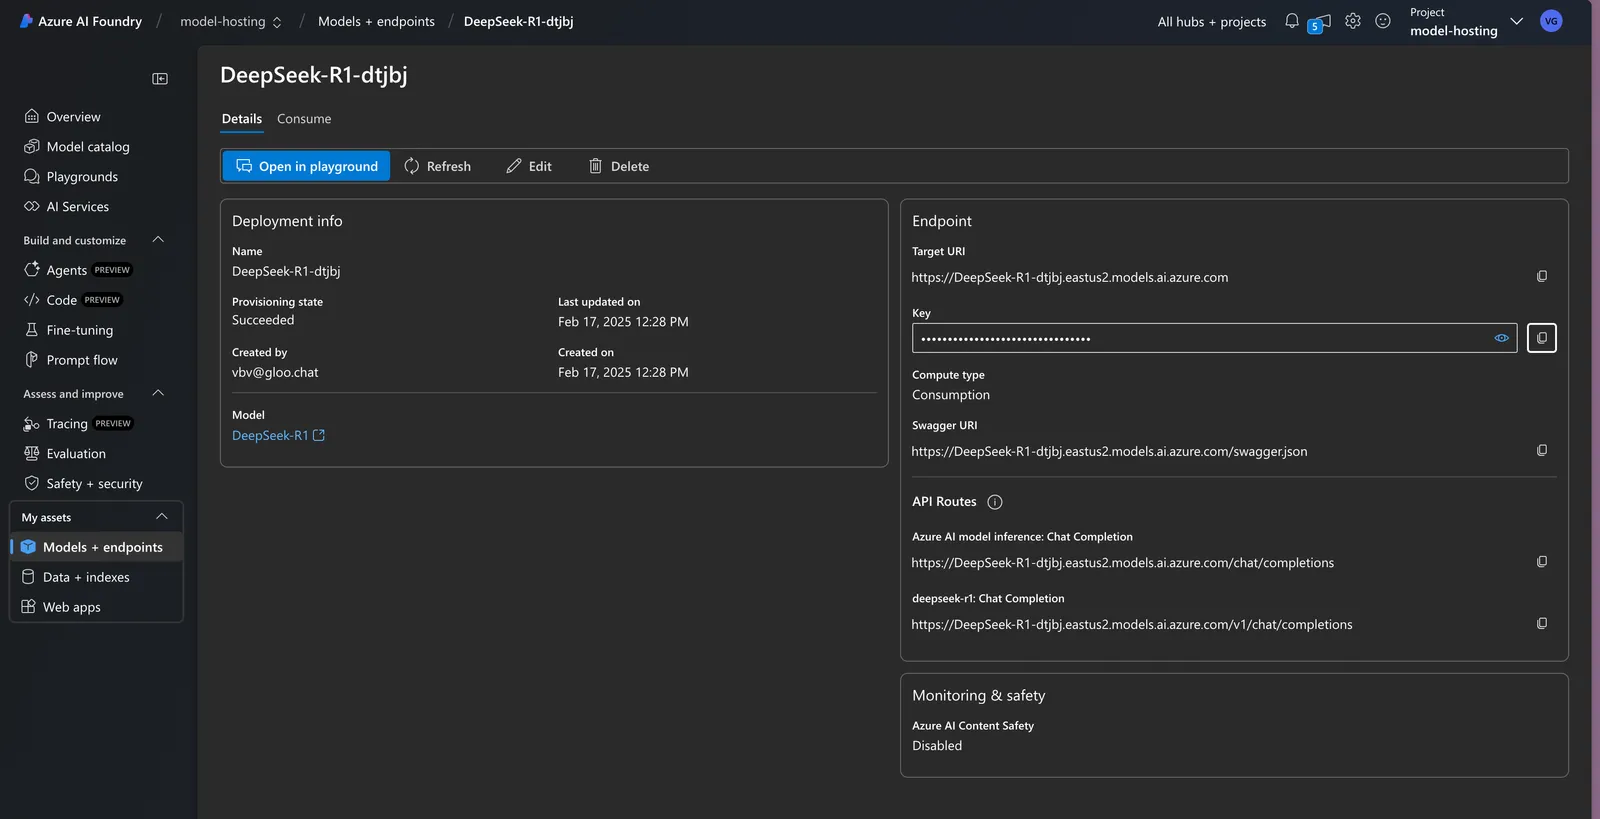Edit the DeepSeek-R1-dtjbj deployment
This screenshot has width=1600, height=819.
click(529, 166)
